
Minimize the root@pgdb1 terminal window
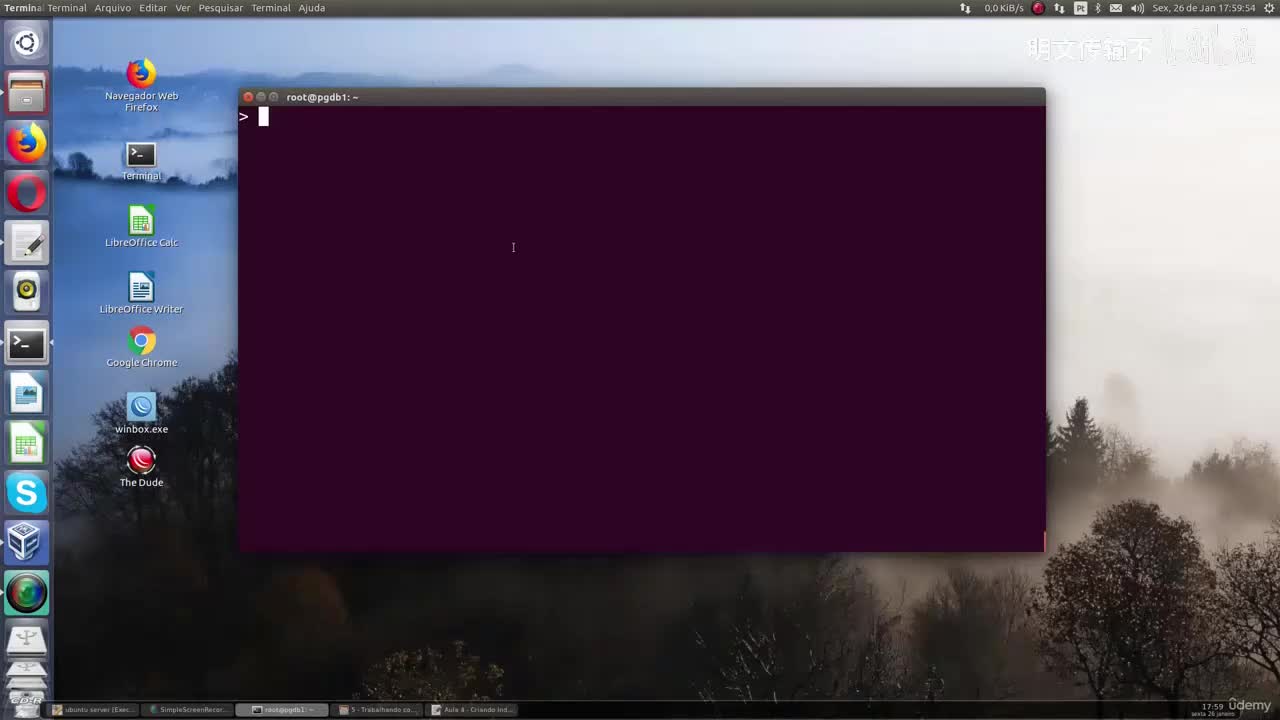(261, 97)
